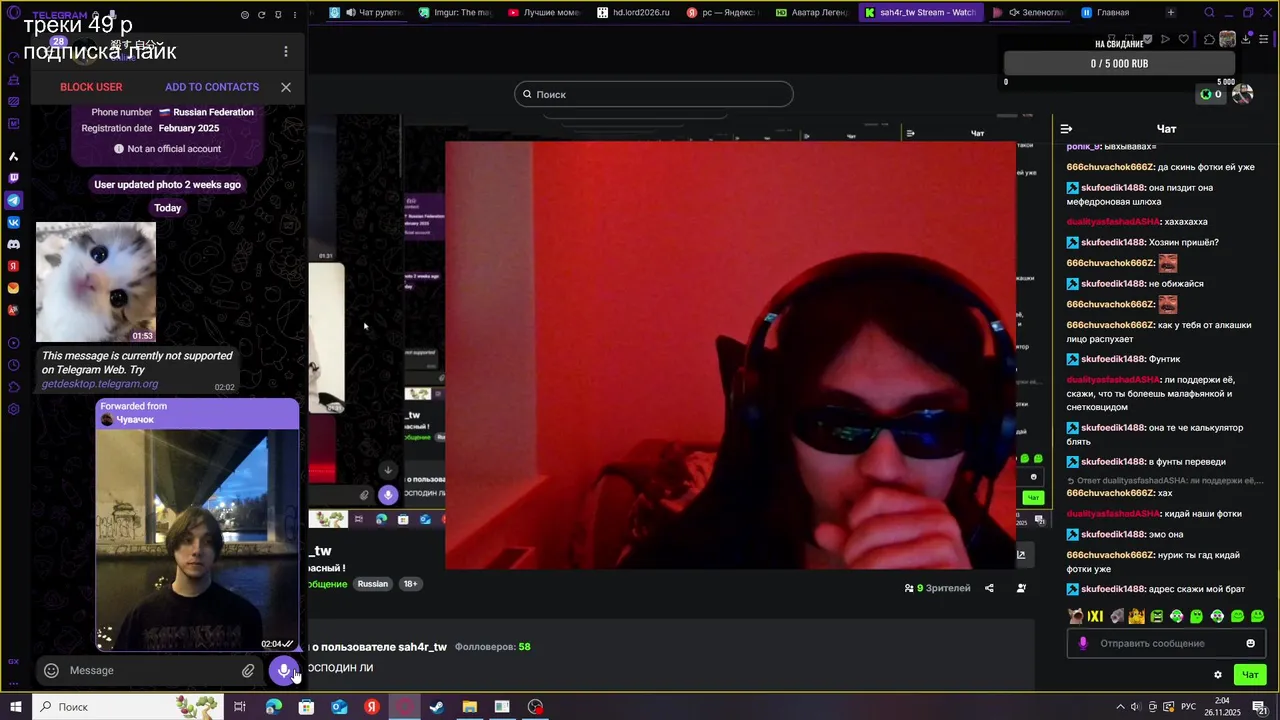Open getdesktop.telegram.org link
This screenshot has width=1280, height=720.
coord(100,384)
